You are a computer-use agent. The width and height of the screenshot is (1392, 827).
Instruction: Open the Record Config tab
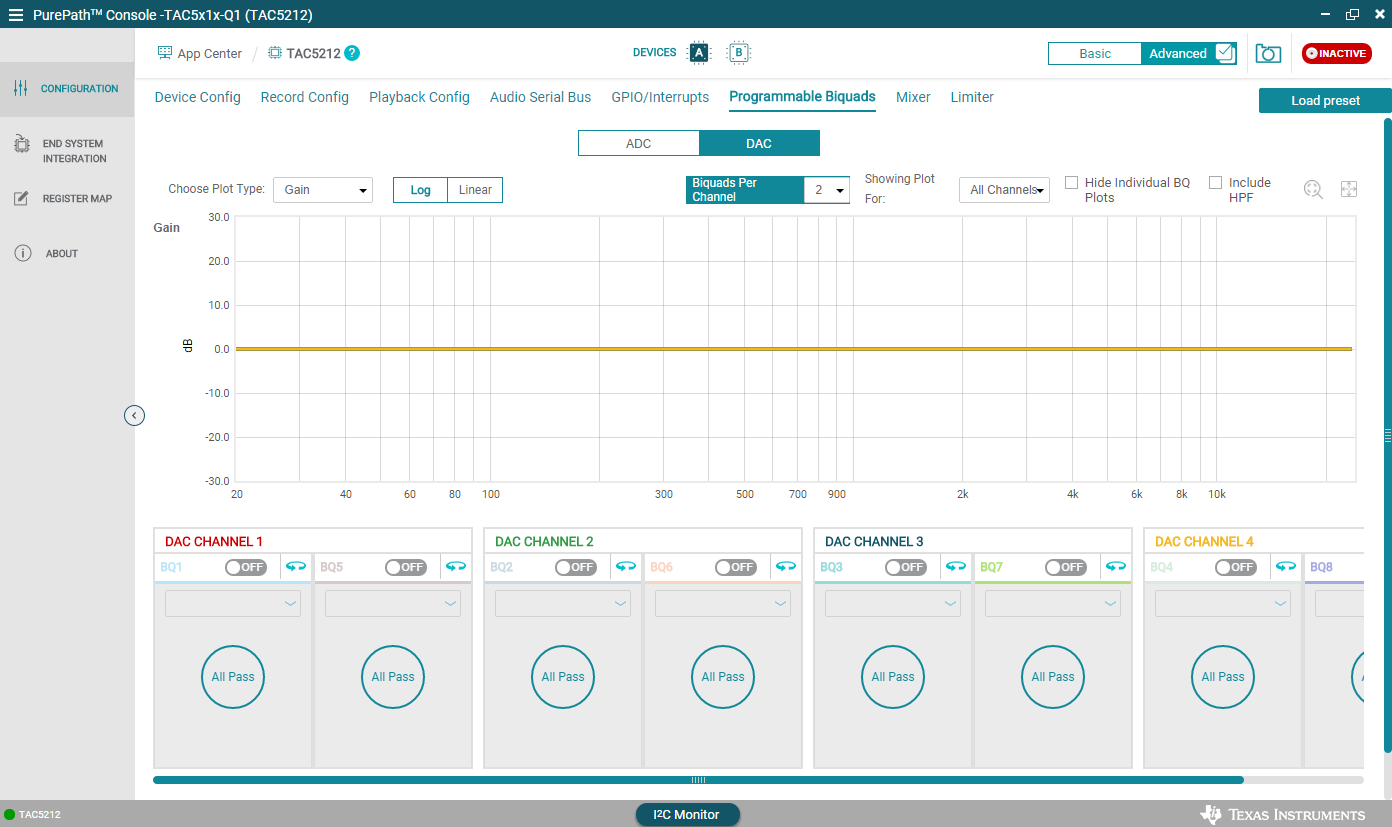(x=304, y=97)
